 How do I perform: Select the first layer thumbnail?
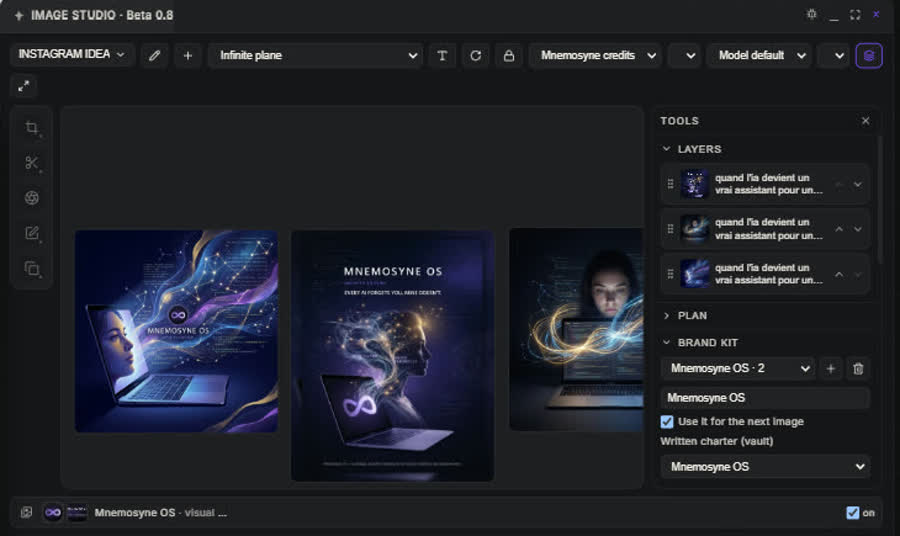[695, 184]
